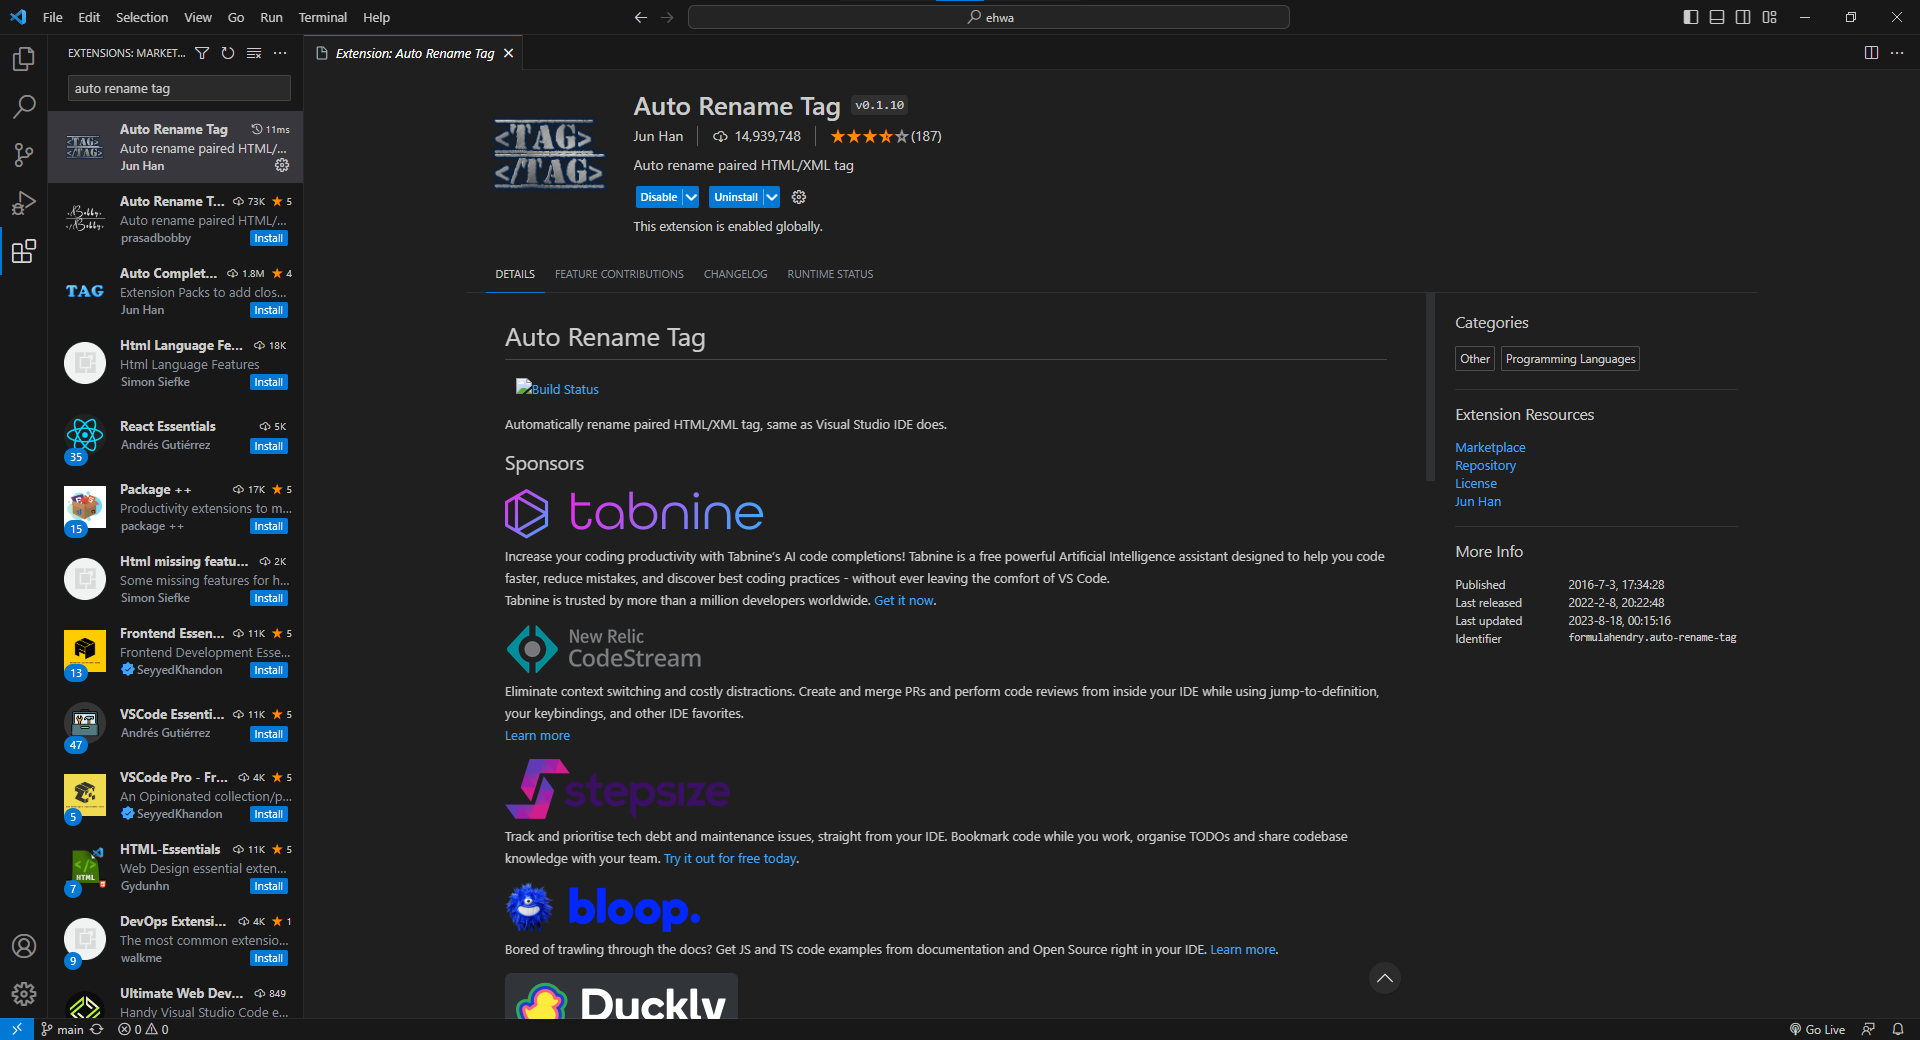Screen dimensions: 1920x1040
Task: Open the Disable dropdown arrow
Action: (x=690, y=197)
